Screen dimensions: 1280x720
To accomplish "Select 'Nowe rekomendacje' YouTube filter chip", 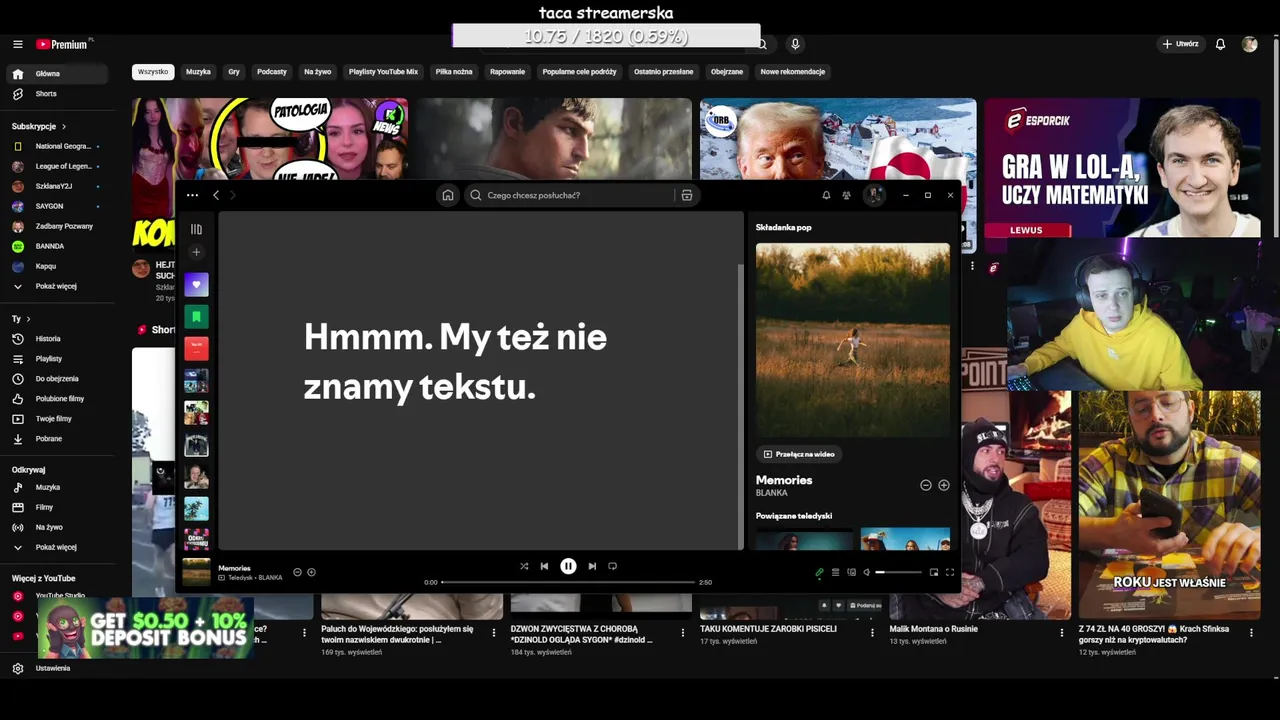I will click(x=792, y=72).
